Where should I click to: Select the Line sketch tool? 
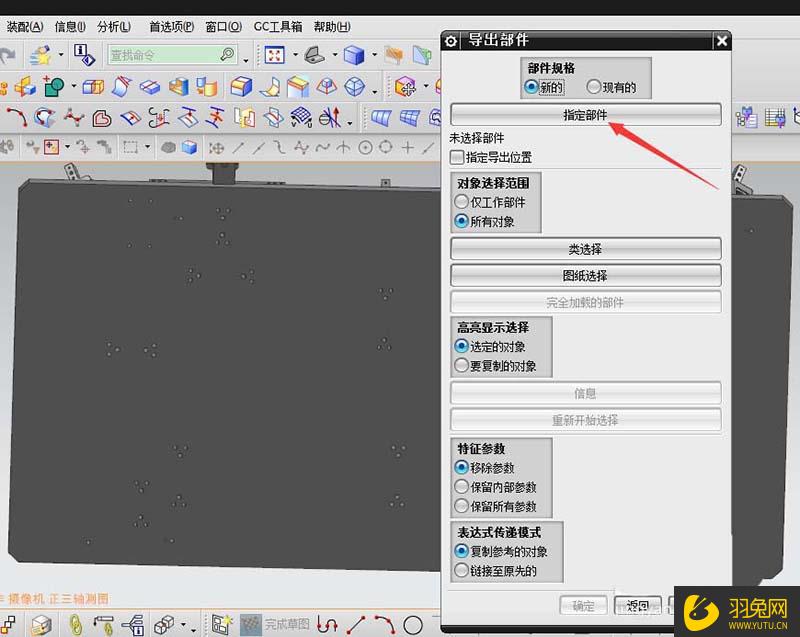pyautogui.click(x=356, y=623)
